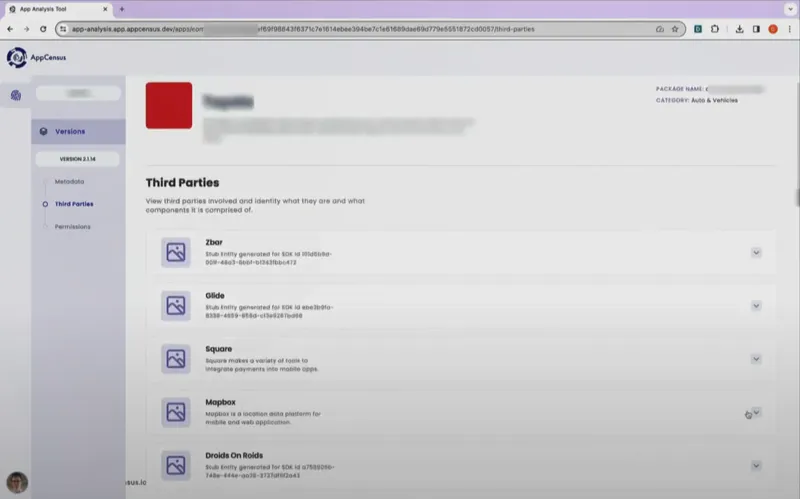
Task: Click the Mapbox placeholder image icon
Action: tap(176, 412)
